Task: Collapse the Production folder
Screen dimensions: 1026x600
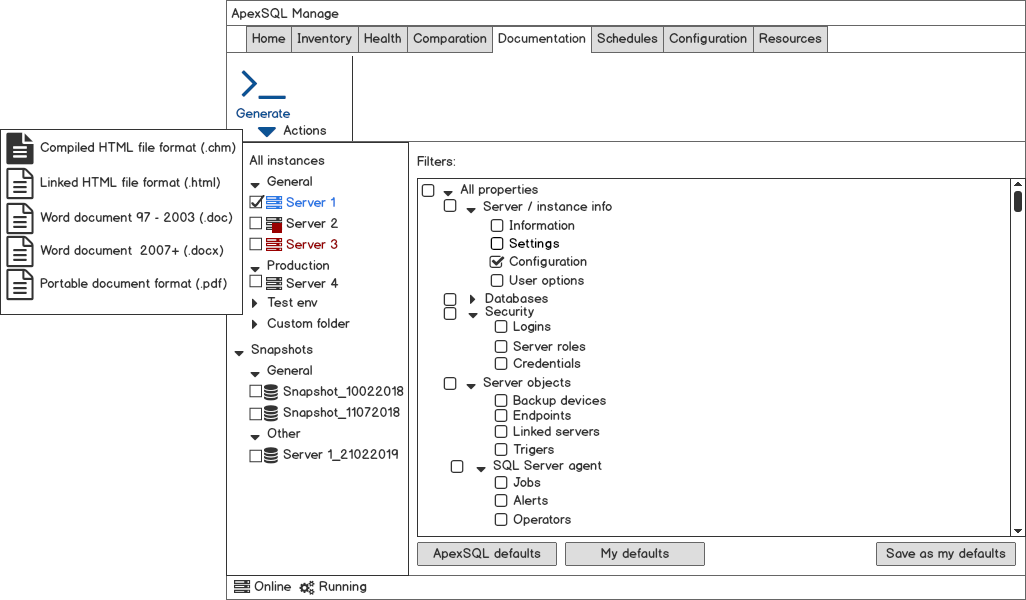Action: point(255,268)
